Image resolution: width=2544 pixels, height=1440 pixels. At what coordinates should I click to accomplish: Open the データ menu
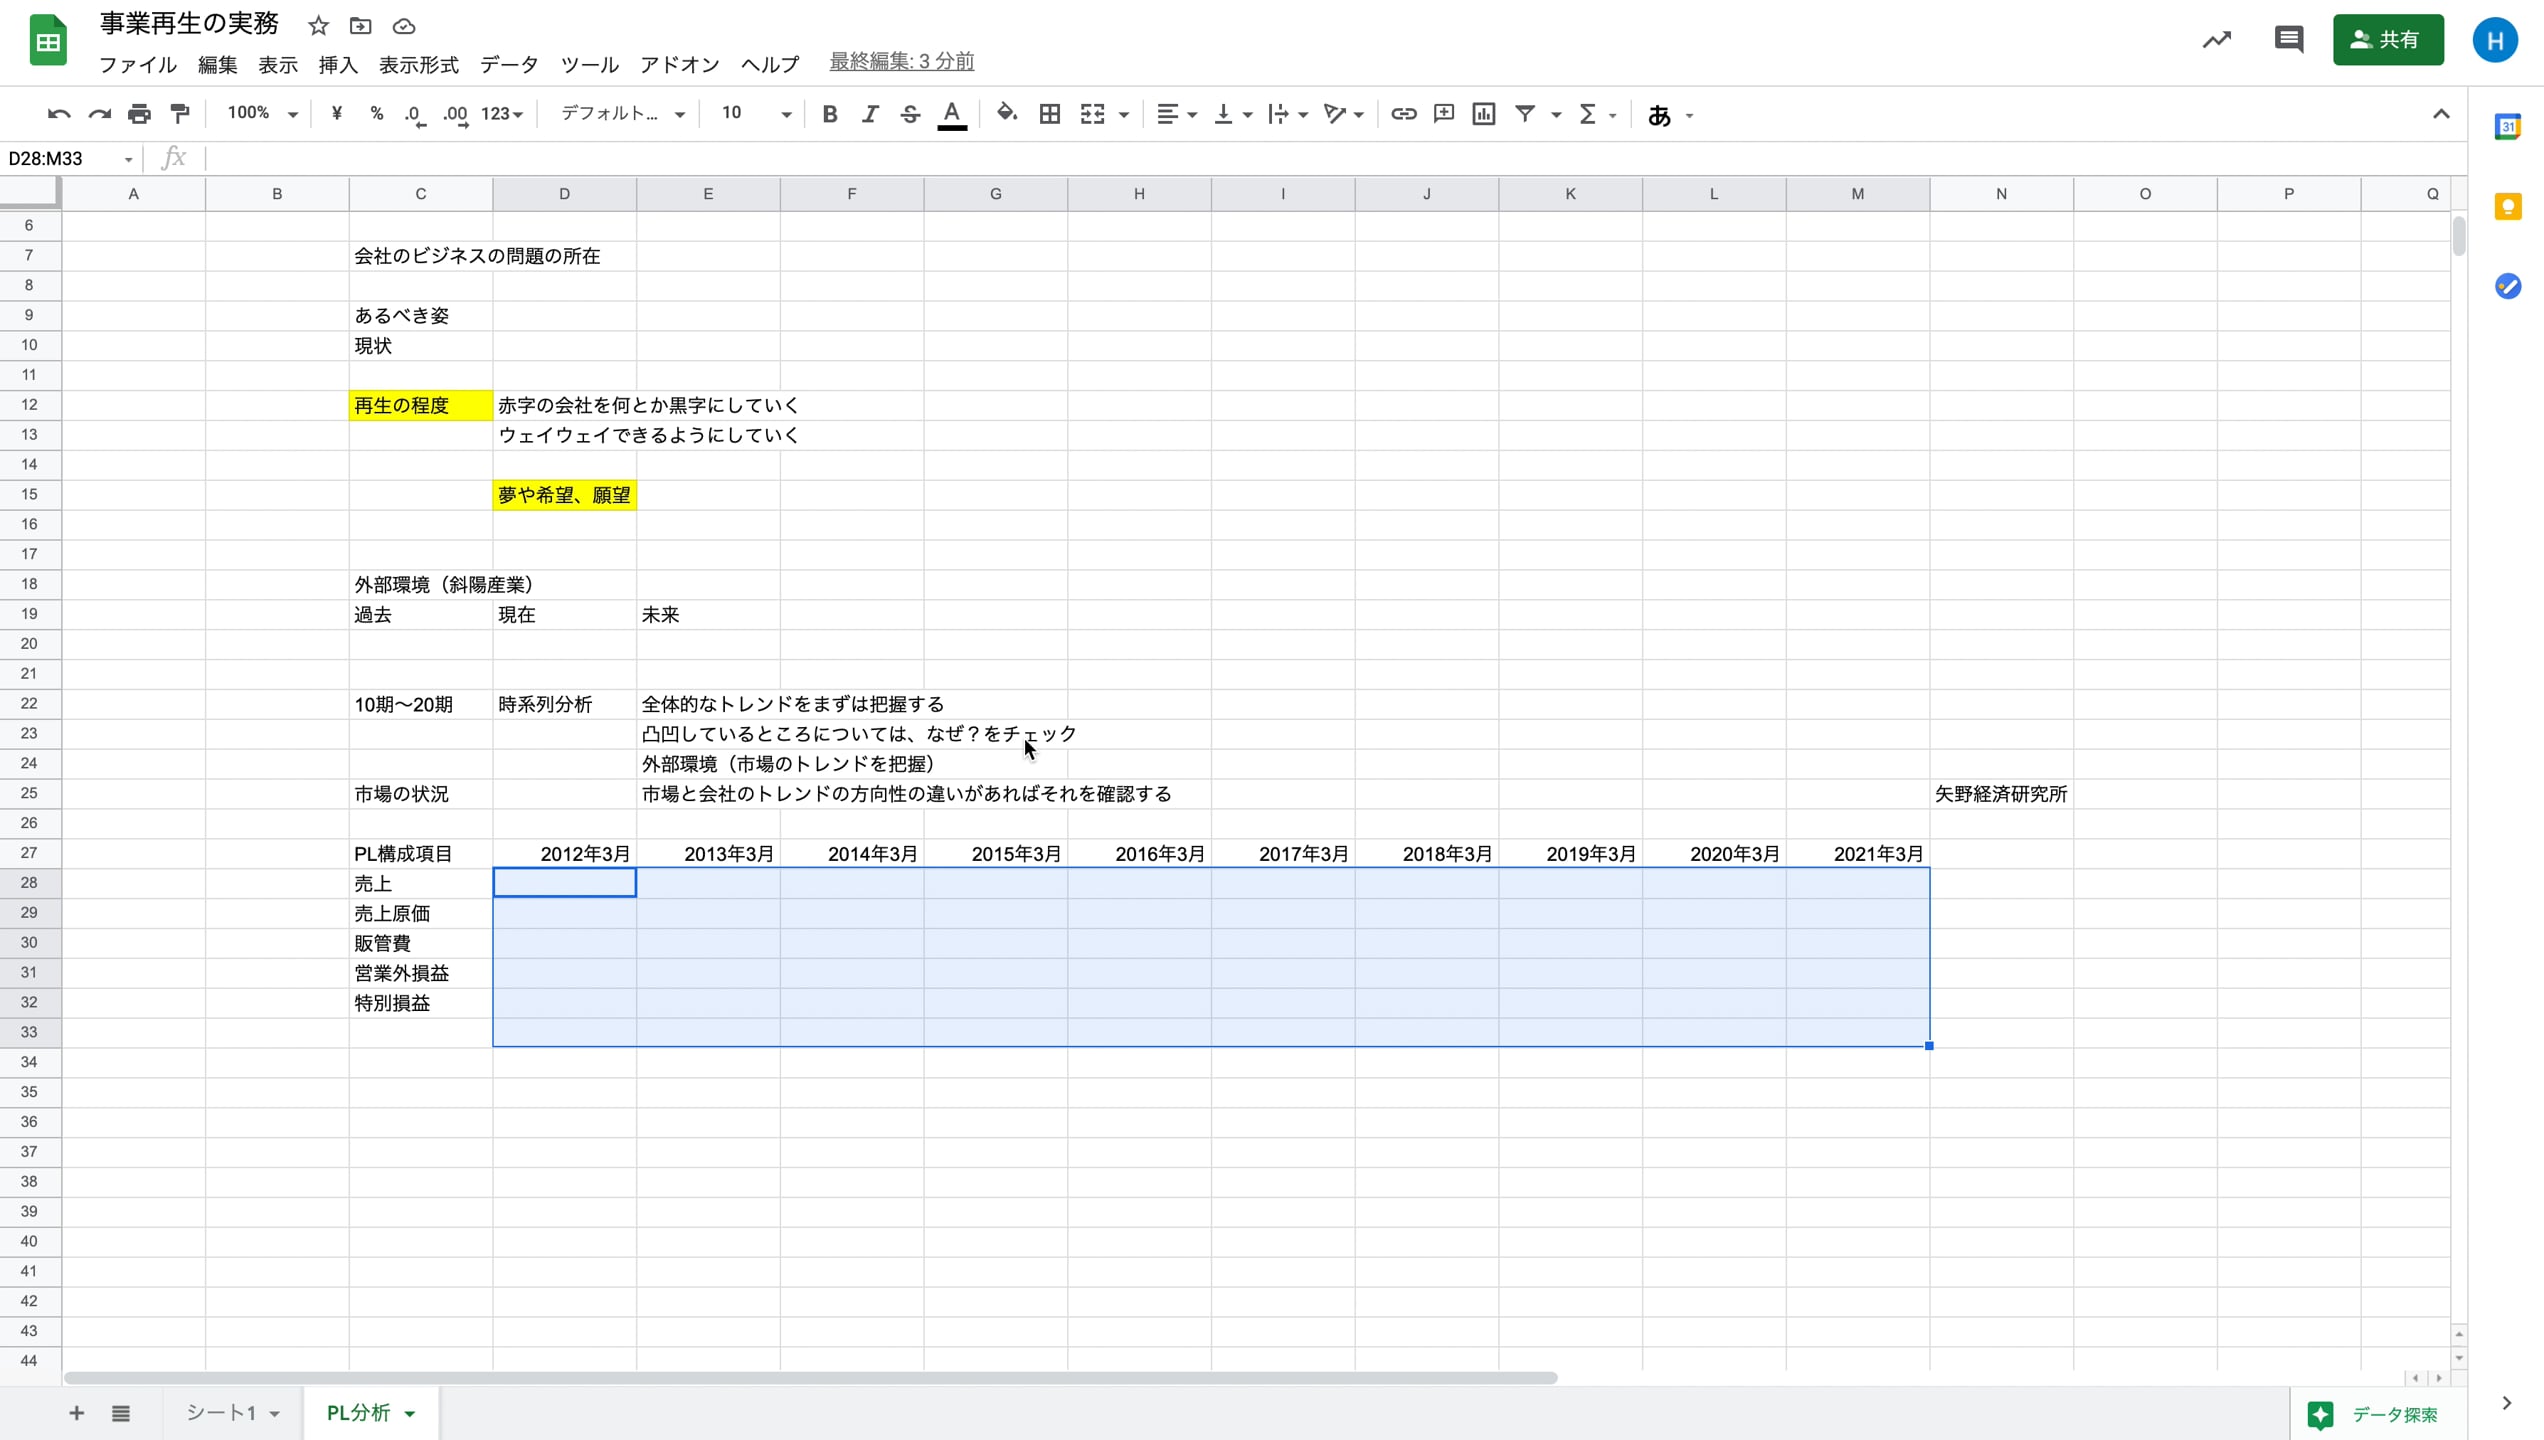(509, 64)
